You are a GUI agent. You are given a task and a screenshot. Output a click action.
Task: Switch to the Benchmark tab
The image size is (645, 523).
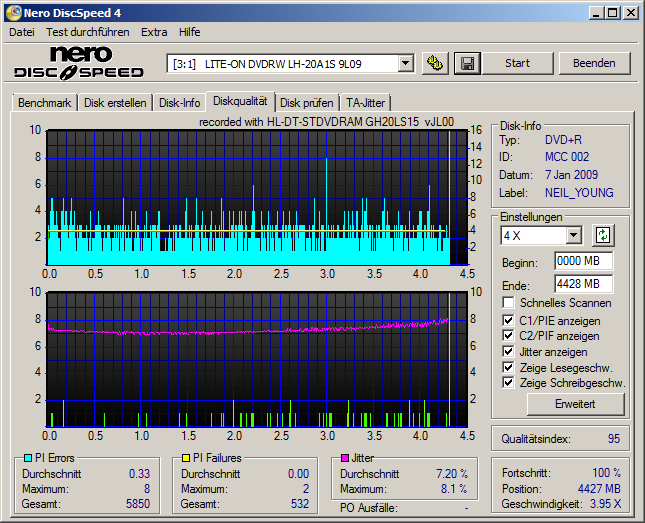coord(45,102)
